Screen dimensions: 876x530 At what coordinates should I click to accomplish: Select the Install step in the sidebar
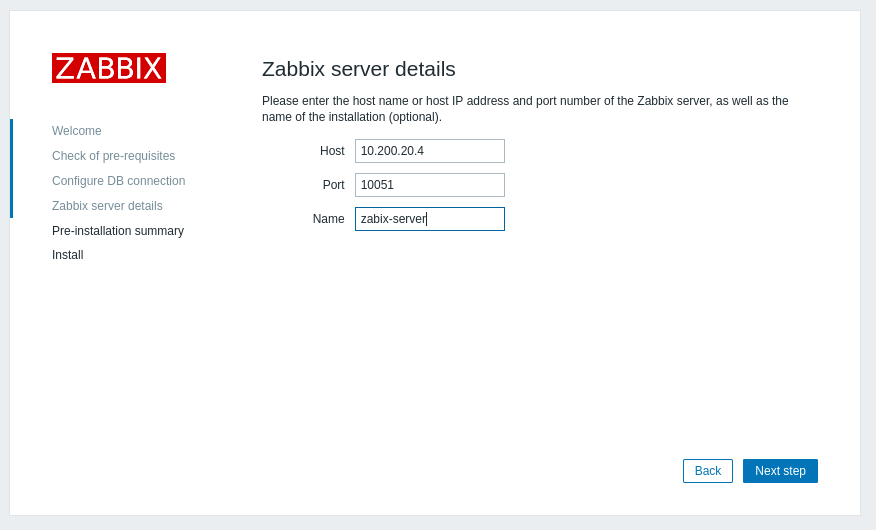[67, 255]
